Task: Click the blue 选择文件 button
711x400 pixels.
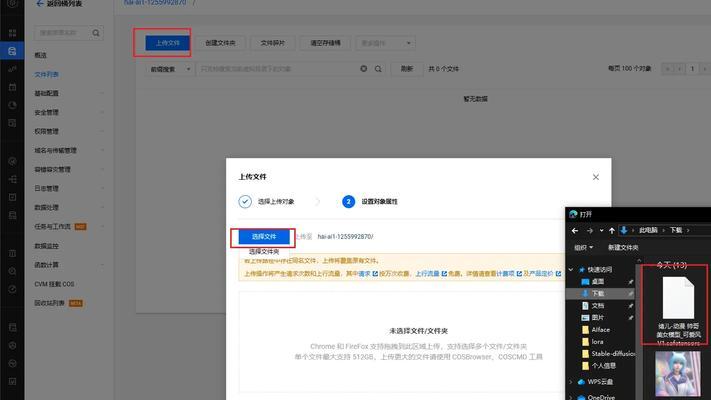Action: [264, 237]
